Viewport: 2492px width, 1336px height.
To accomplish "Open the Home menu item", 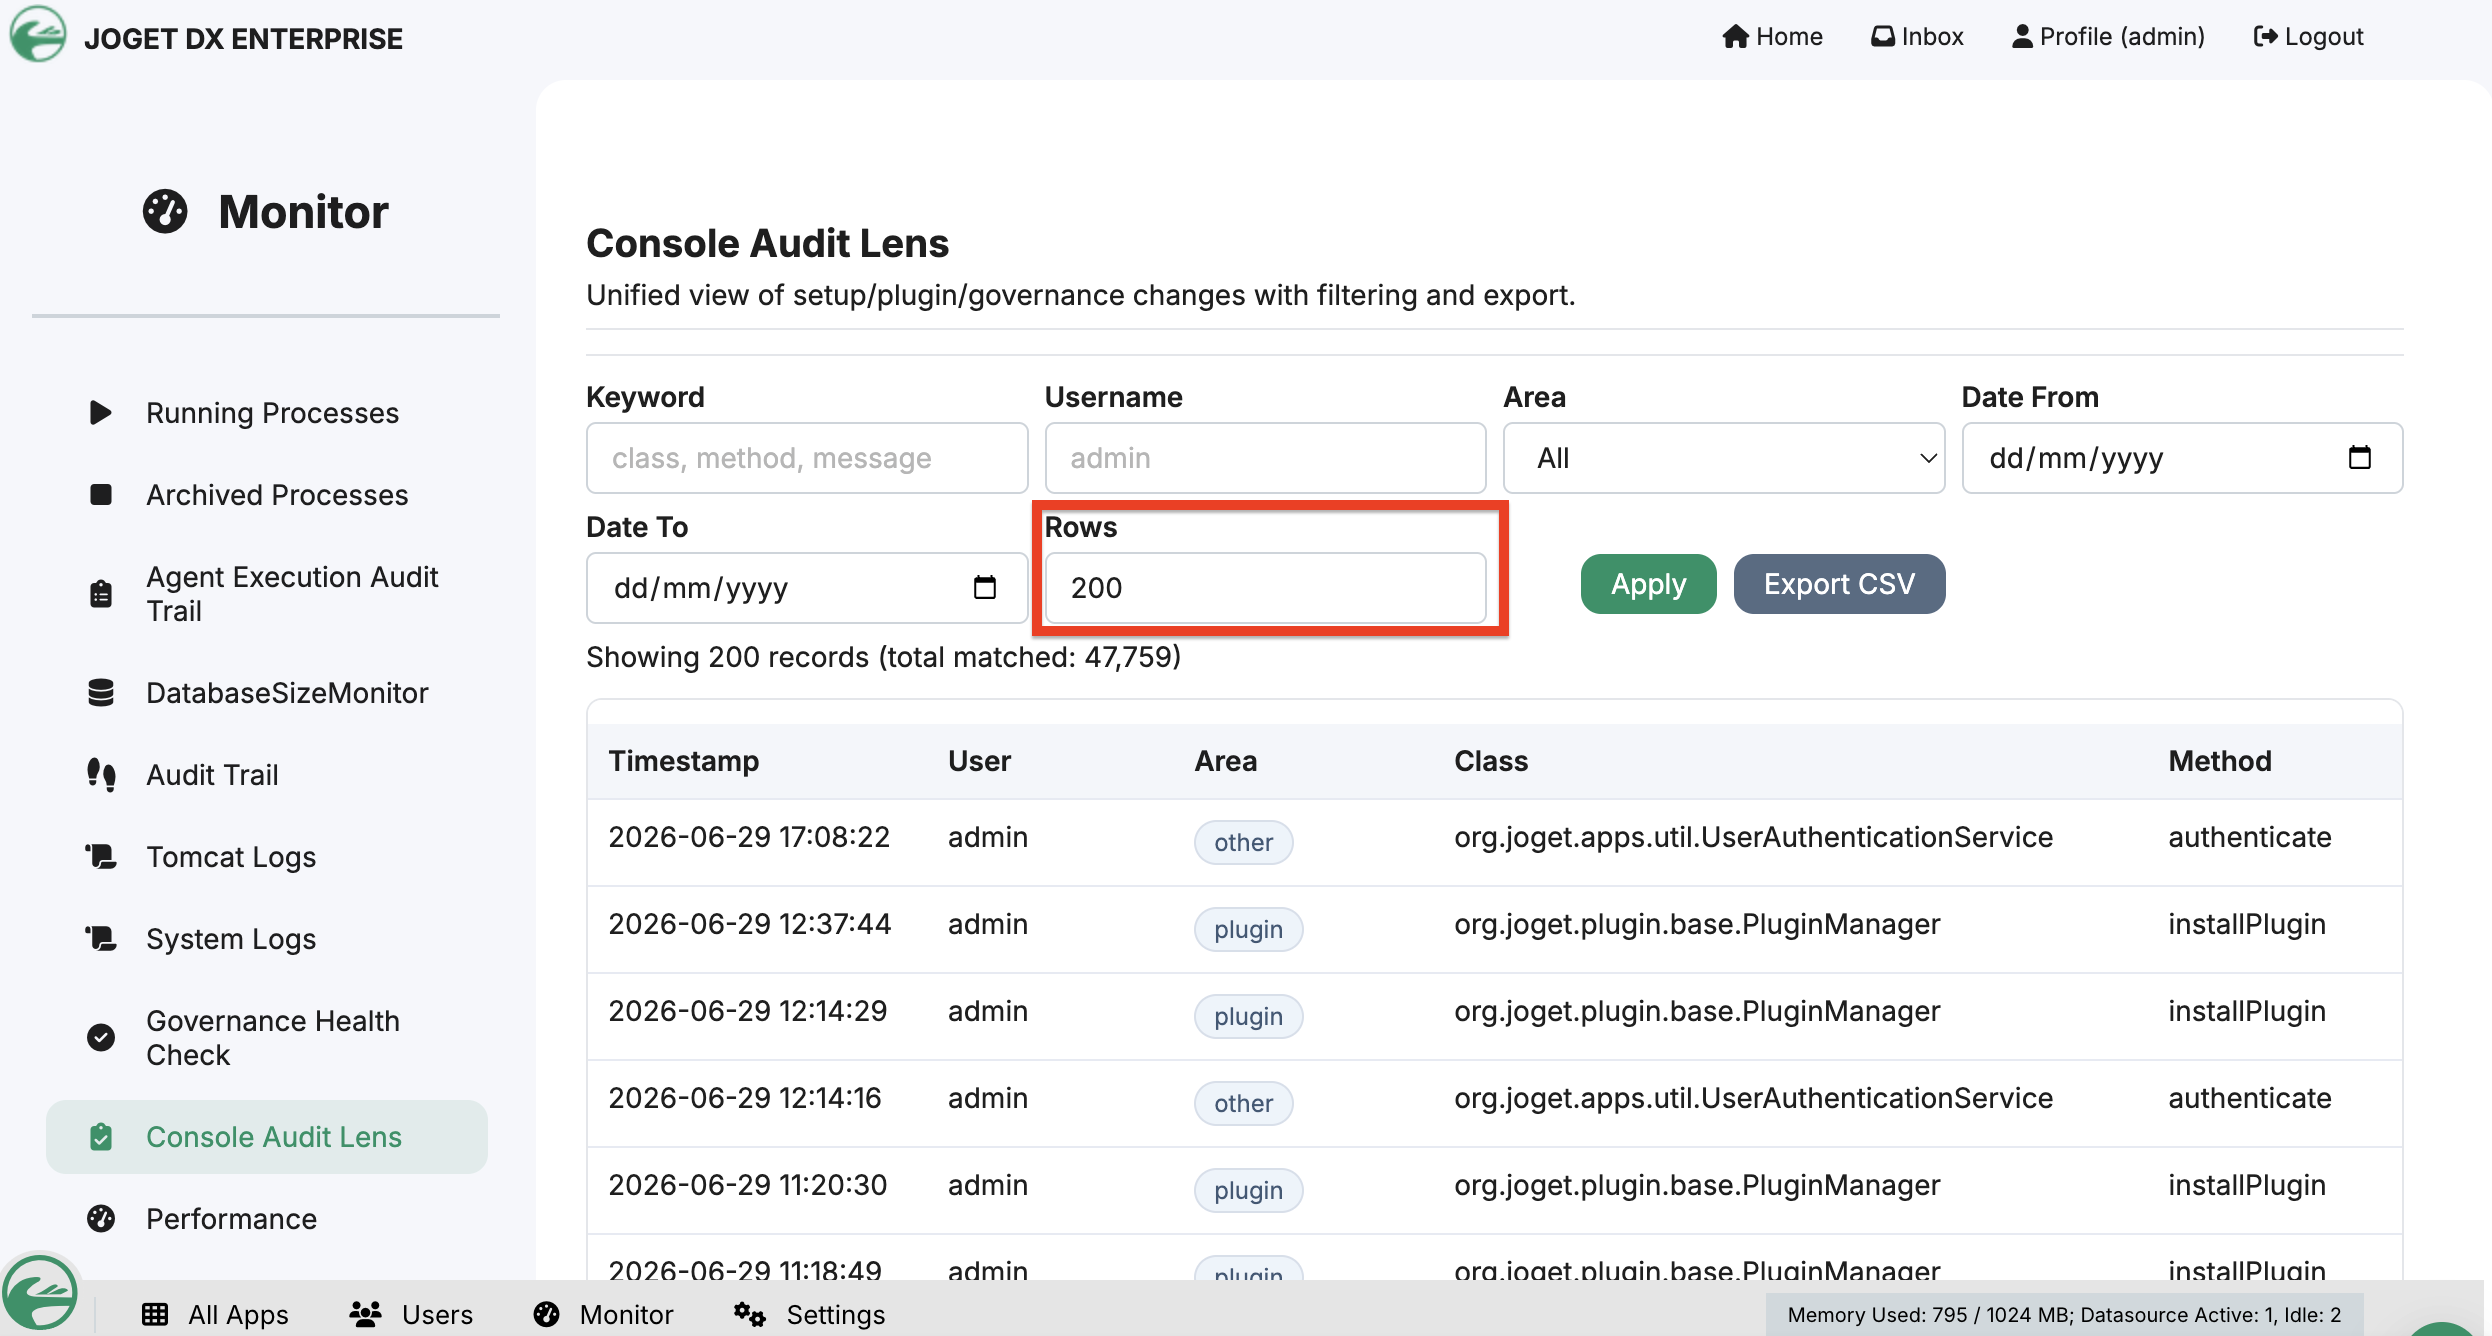I will click(1772, 37).
